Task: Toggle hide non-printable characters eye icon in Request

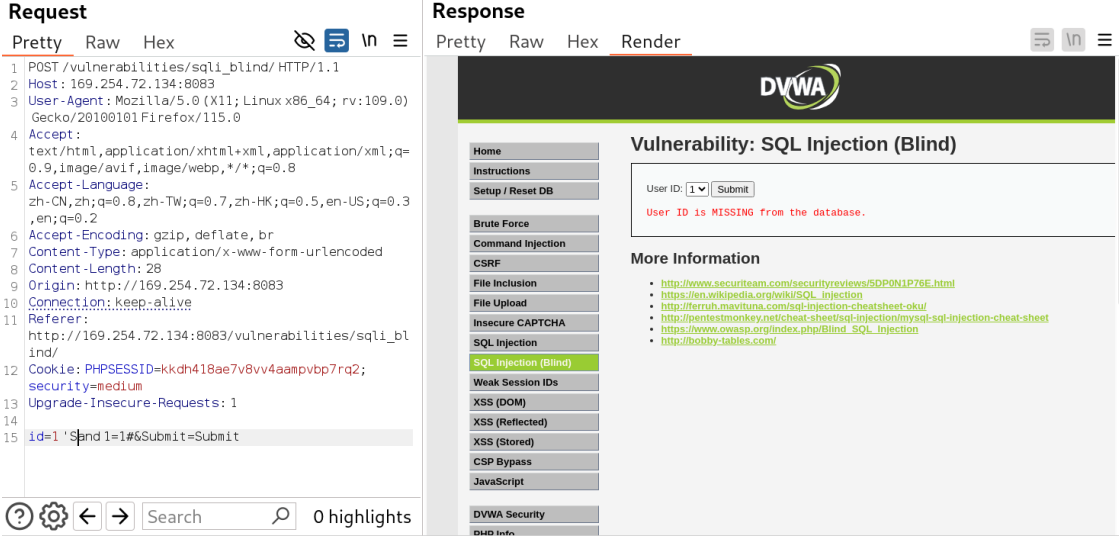Action: [x=305, y=41]
